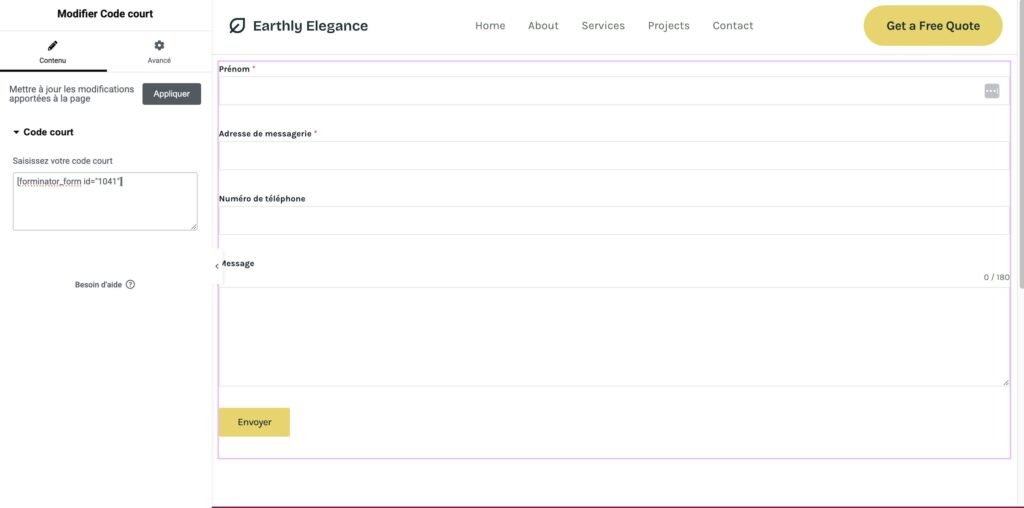Click the Earthly Elegance leaf logo
This screenshot has height=508, width=1024.
[237, 26]
